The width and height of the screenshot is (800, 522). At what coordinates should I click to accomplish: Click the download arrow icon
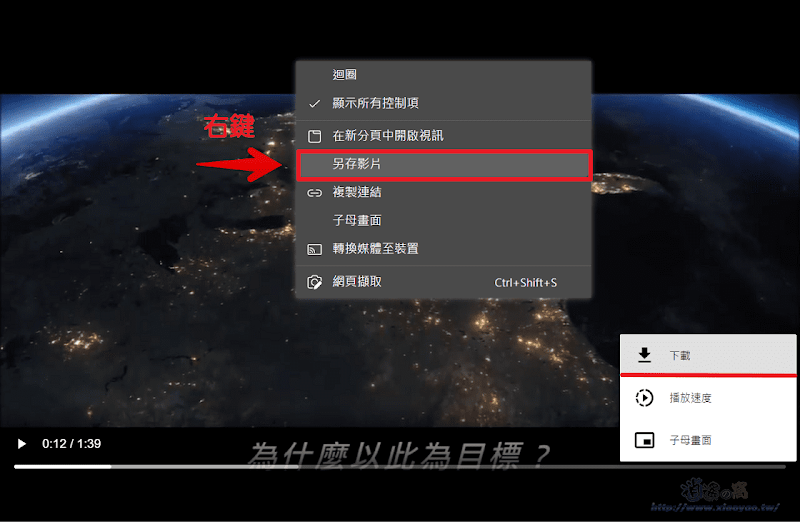point(644,355)
